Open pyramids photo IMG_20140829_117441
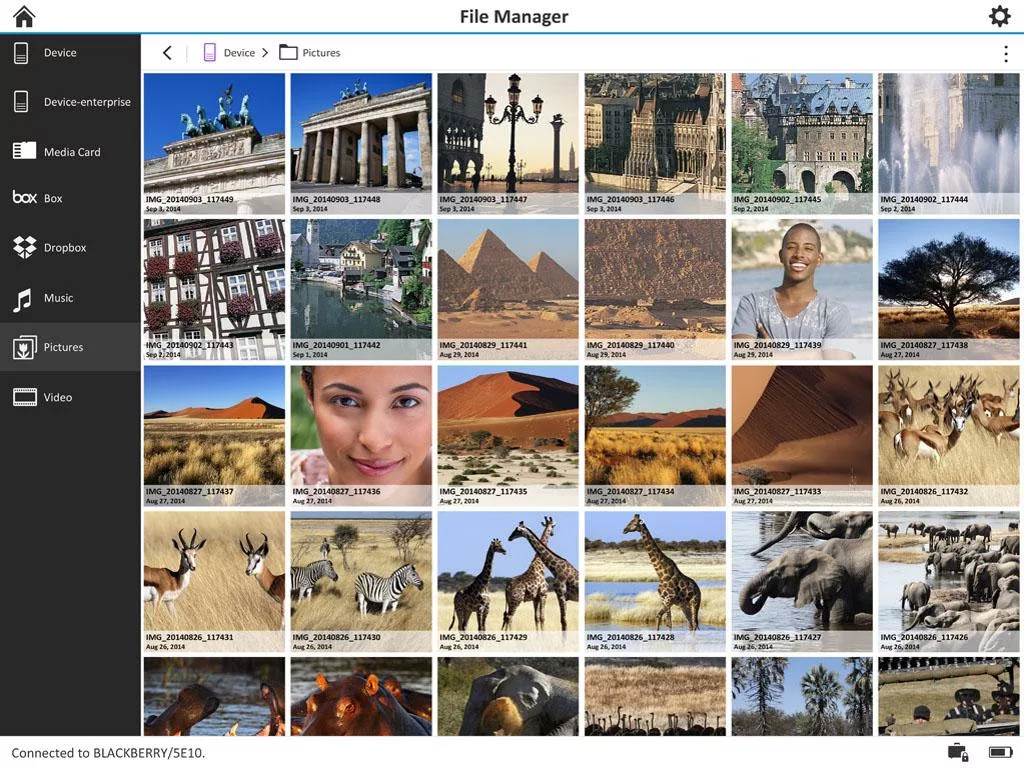Screen dimensions: 1024x768 point(508,289)
